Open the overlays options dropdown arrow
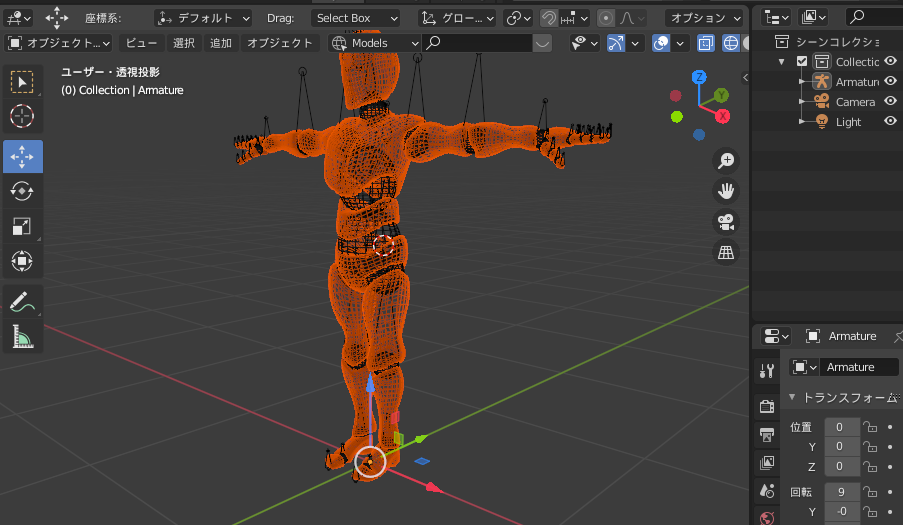The height and width of the screenshot is (525, 903). click(680, 43)
